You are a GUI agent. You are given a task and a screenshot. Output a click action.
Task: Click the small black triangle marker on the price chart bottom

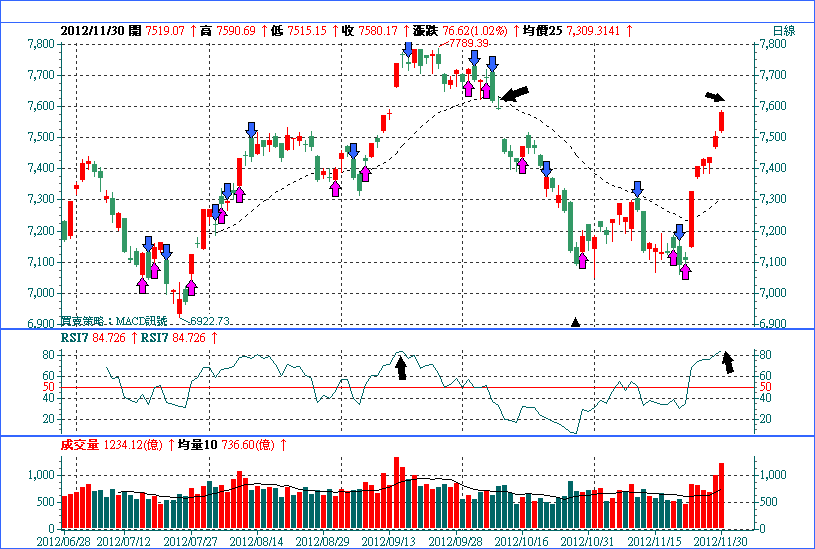575,322
